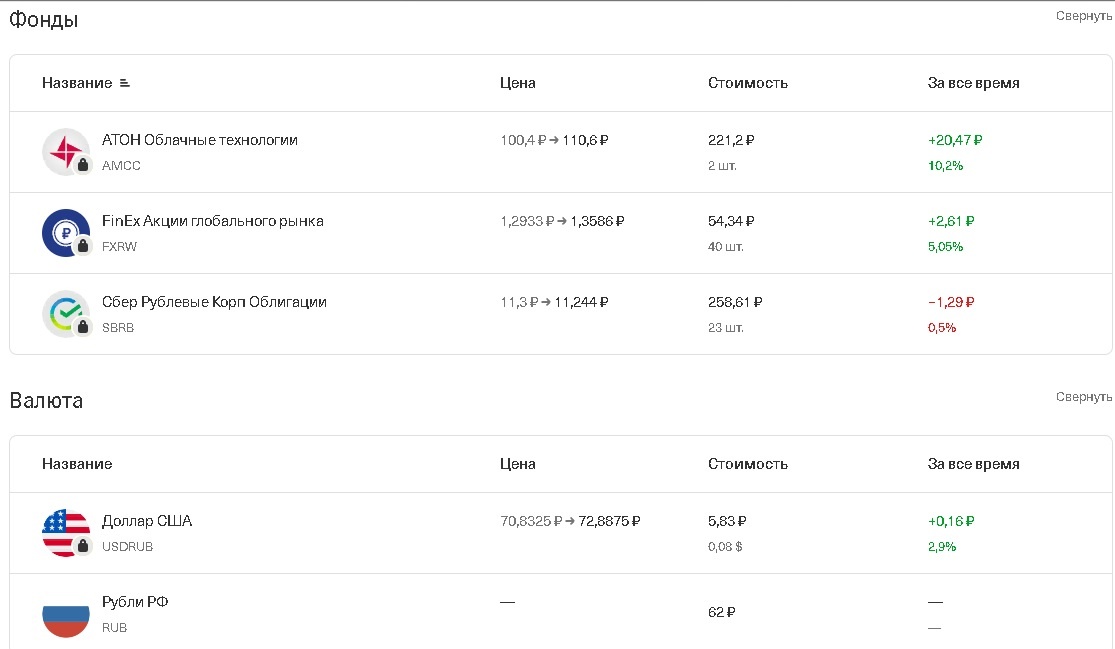Click the US dollar flag icon
1115x649 pixels.
tap(66, 533)
